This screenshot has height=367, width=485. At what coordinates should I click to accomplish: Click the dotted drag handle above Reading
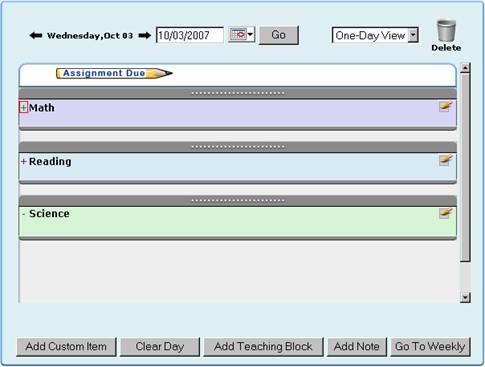coord(238,147)
